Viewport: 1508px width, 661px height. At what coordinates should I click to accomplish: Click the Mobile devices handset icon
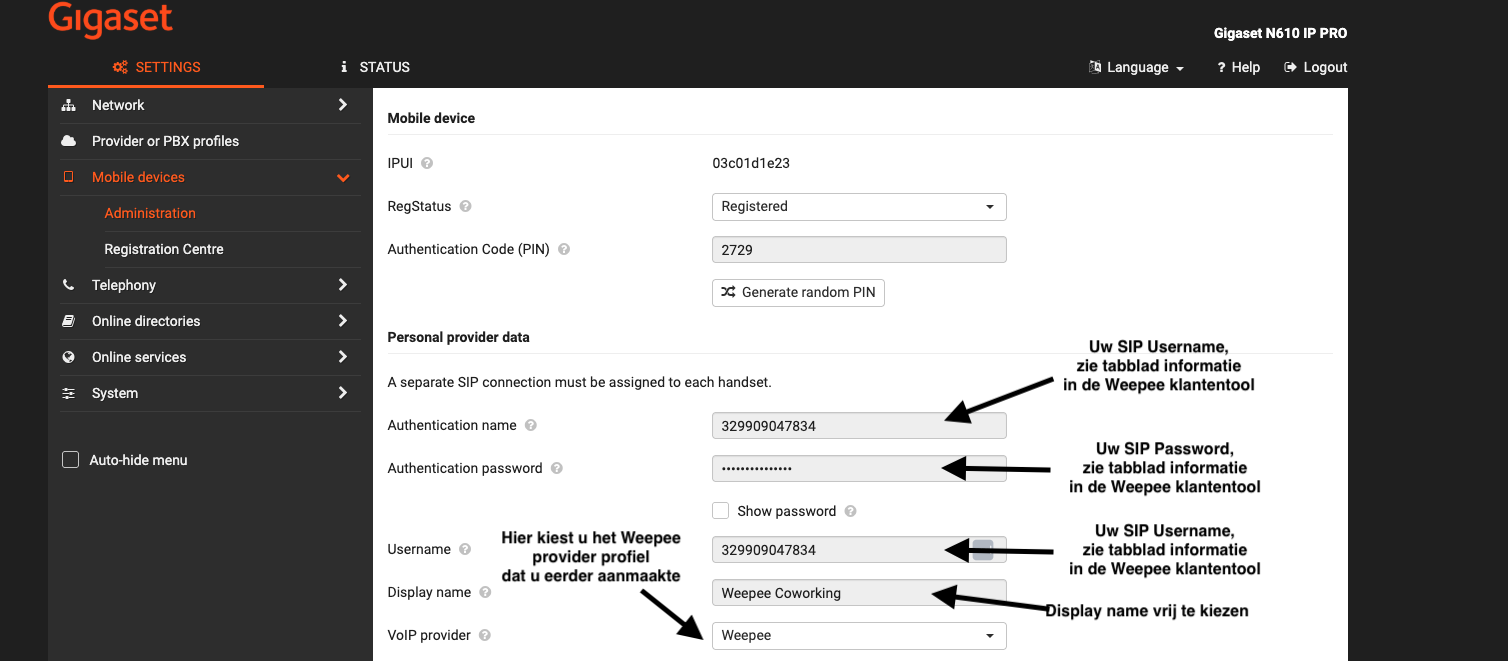69,177
